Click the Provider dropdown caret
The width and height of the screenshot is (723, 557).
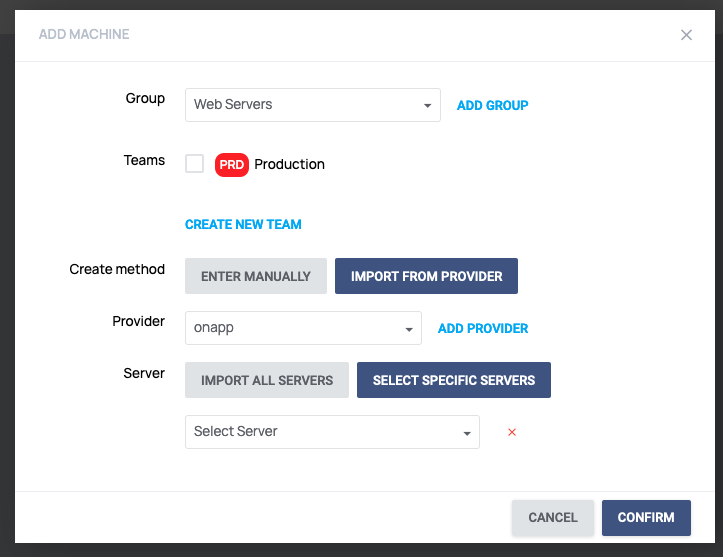click(x=409, y=329)
